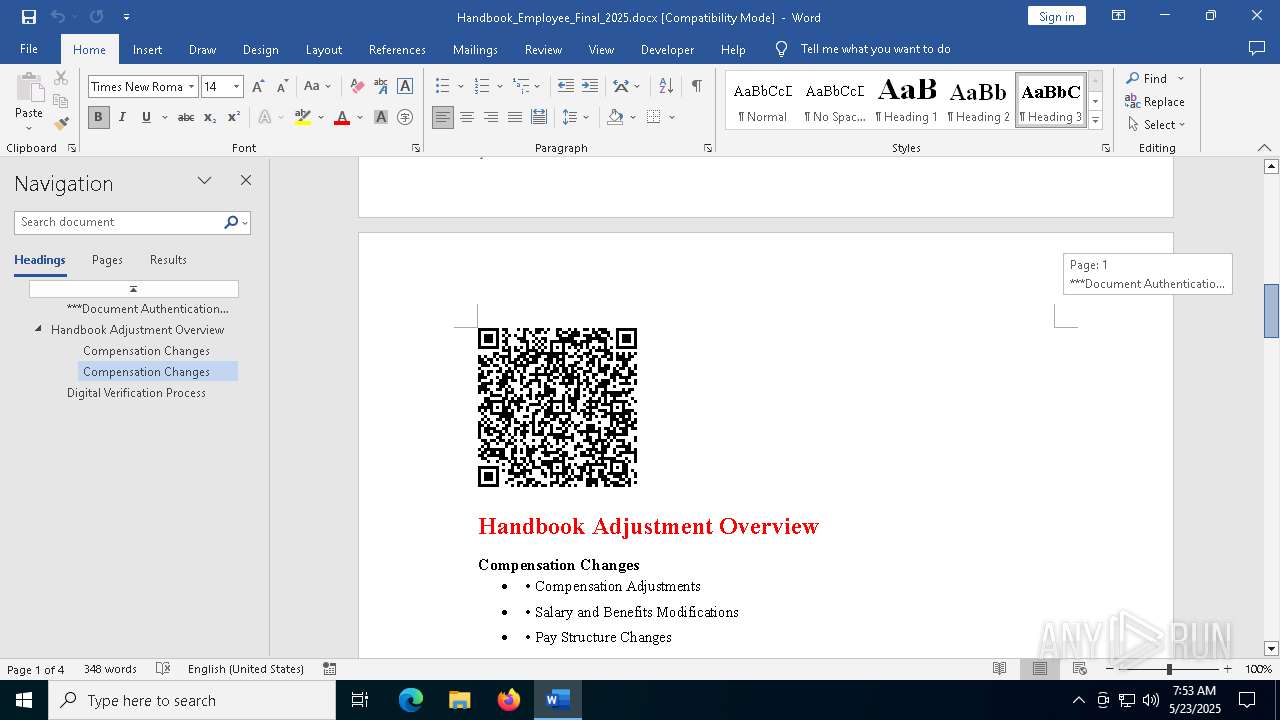Click the Sign in button

pos(1056,16)
